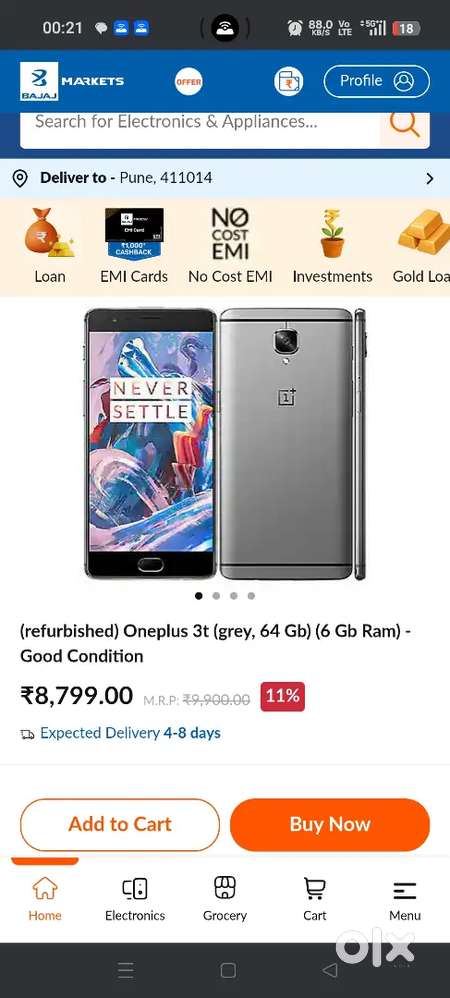The width and height of the screenshot is (450, 998).
Task: Open the Loan money bag icon
Action: pos(50,233)
